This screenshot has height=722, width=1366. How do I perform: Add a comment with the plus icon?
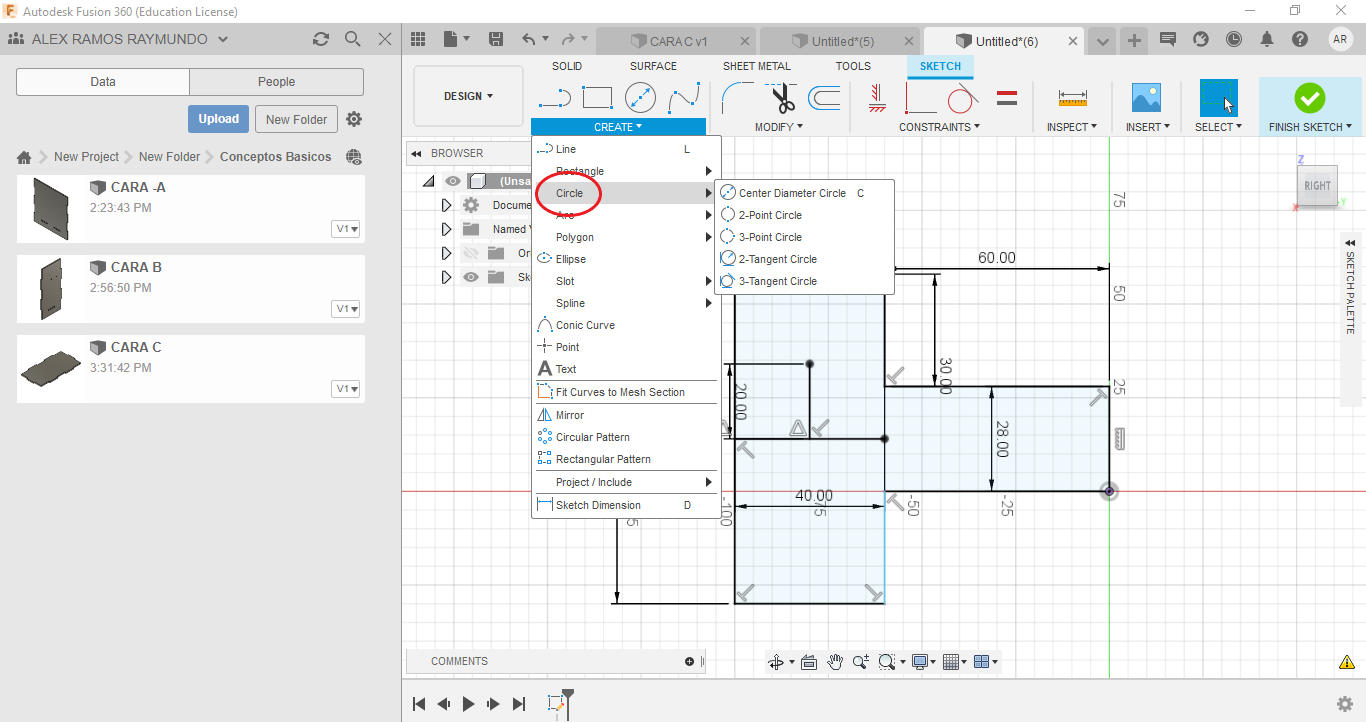(689, 661)
